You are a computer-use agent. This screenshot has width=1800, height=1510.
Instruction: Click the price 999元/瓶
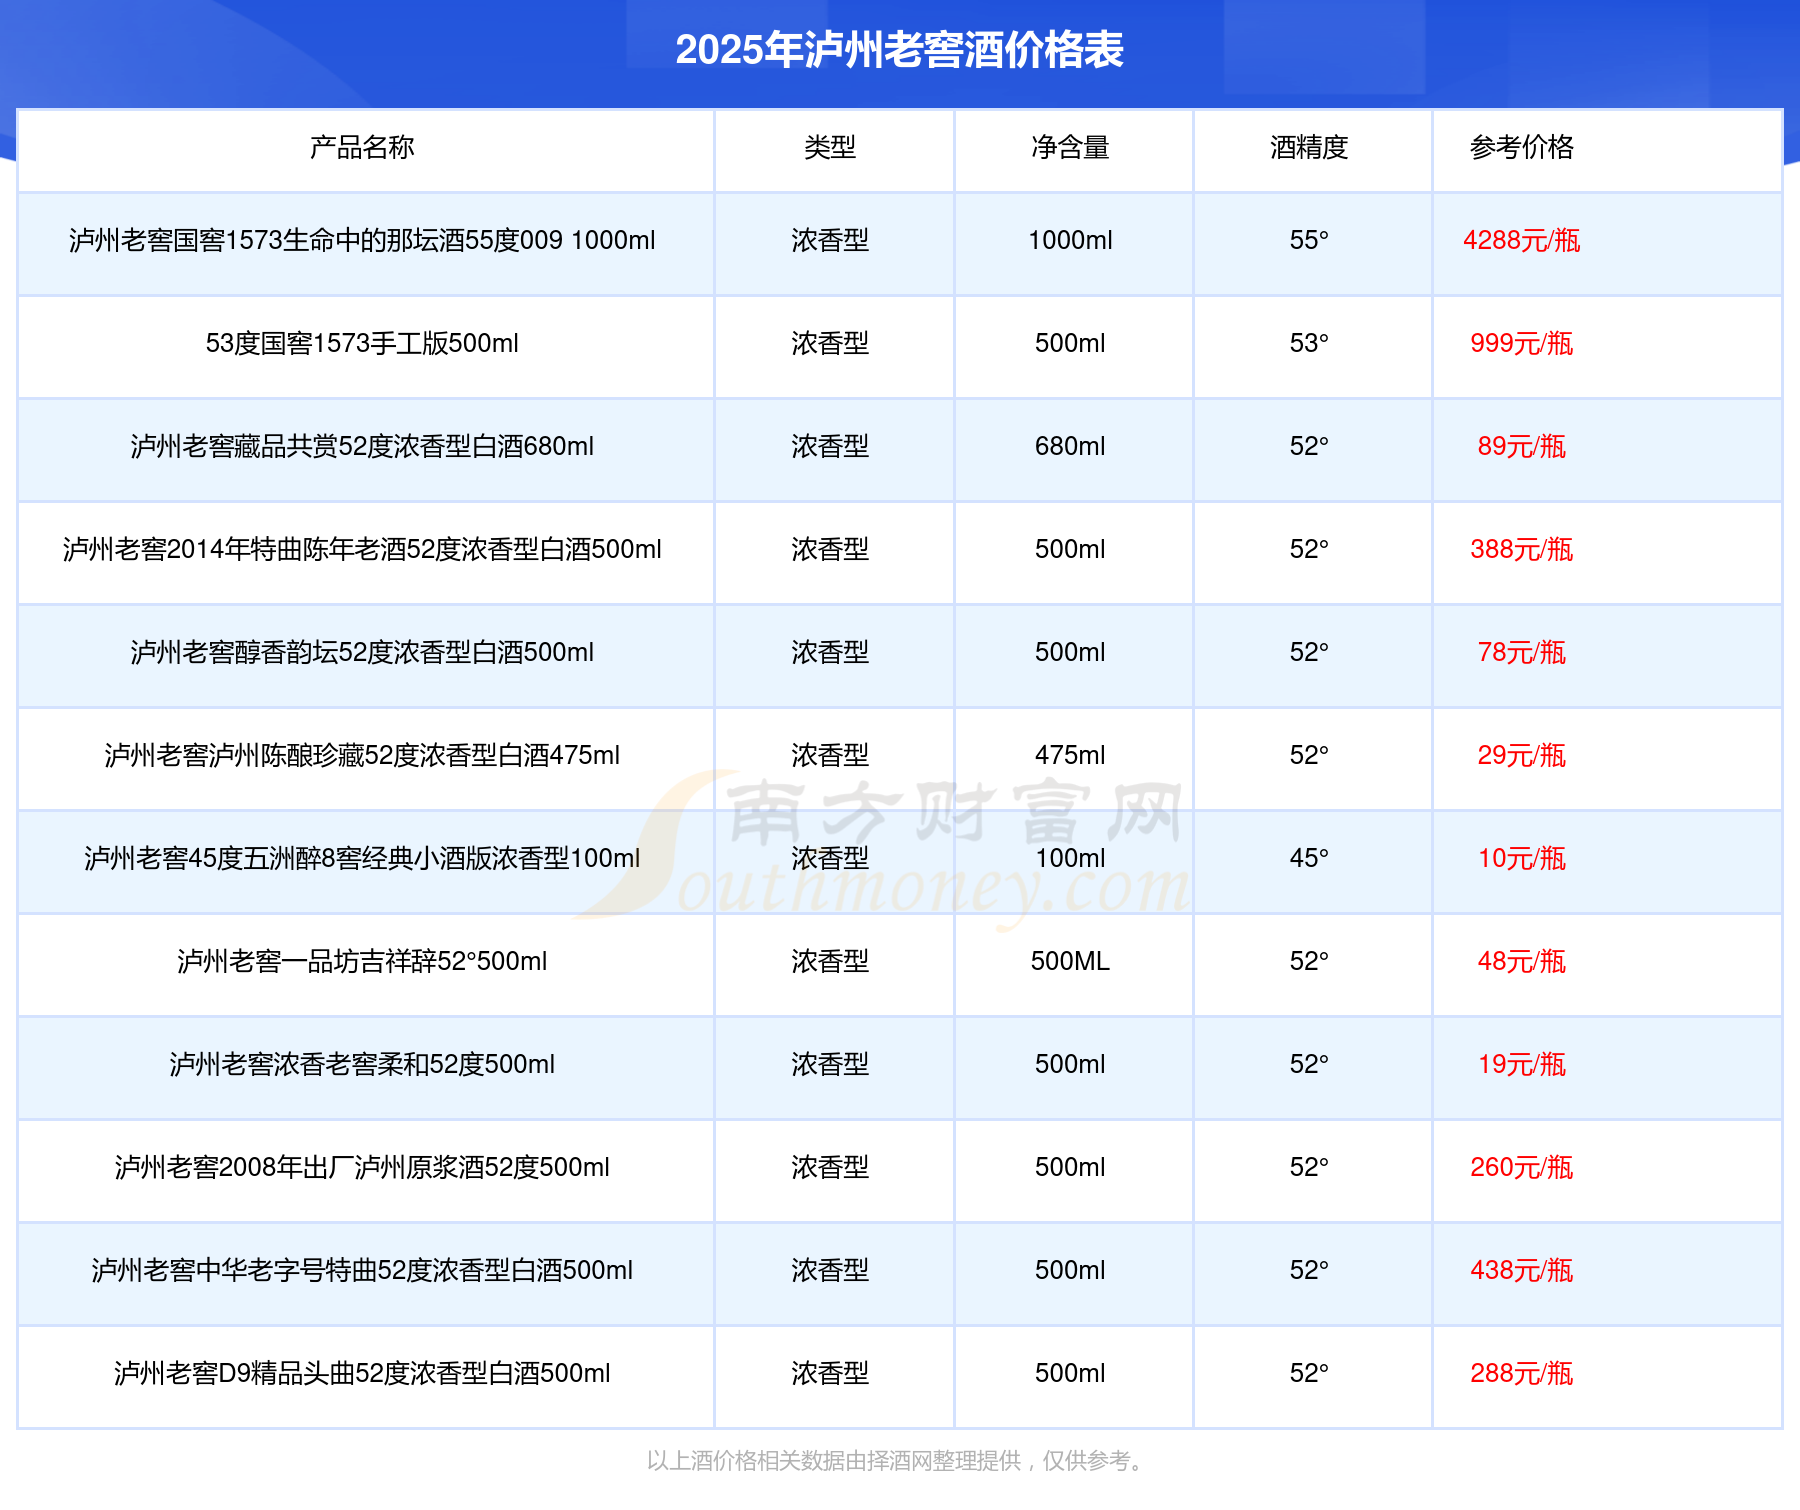pyautogui.click(x=1521, y=344)
